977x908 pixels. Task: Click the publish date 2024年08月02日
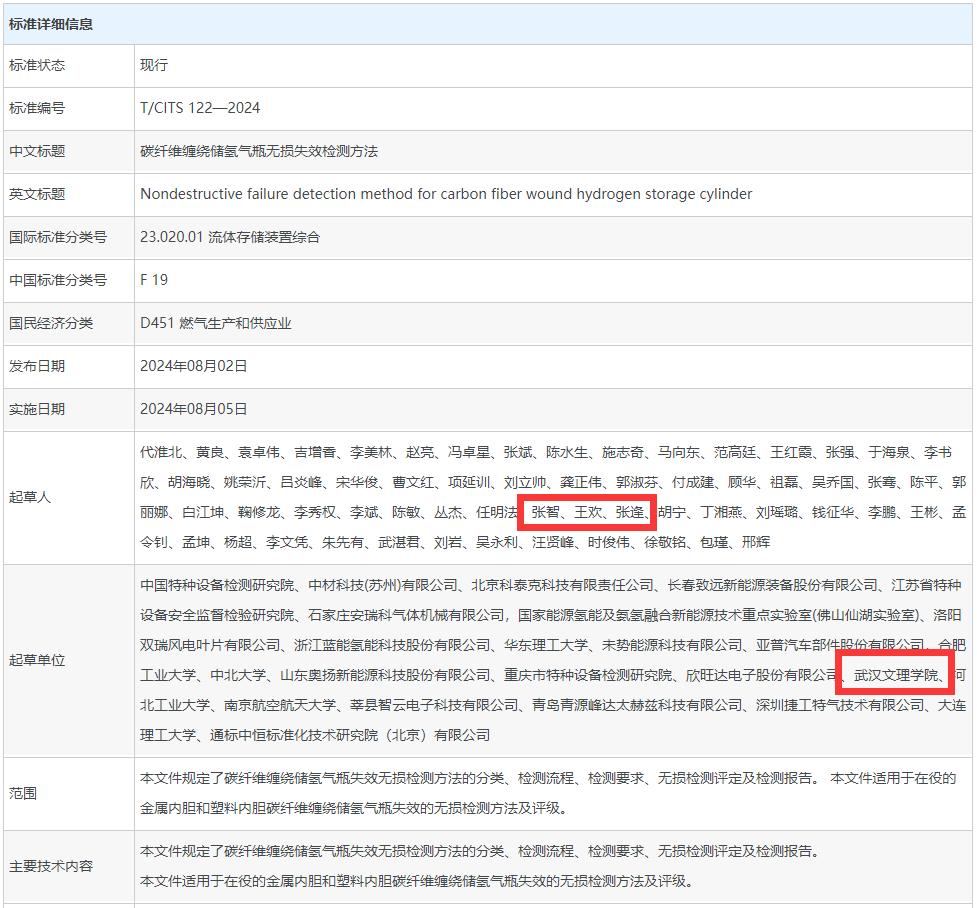coord(193,366)
